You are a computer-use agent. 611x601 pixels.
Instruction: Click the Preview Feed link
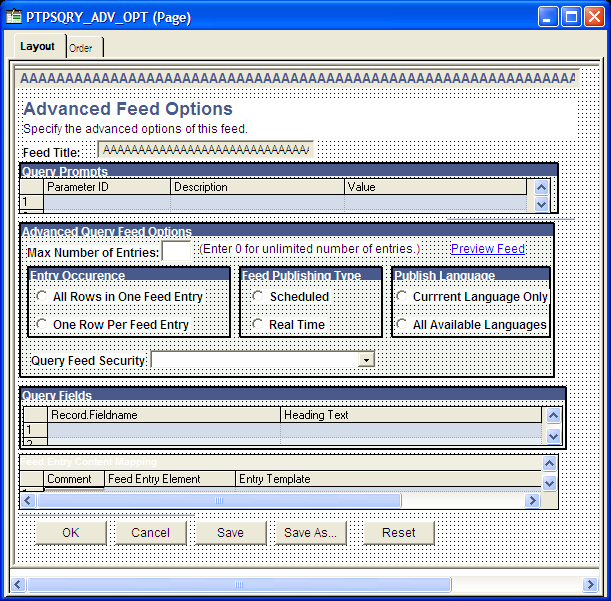[x=488, y=249]
